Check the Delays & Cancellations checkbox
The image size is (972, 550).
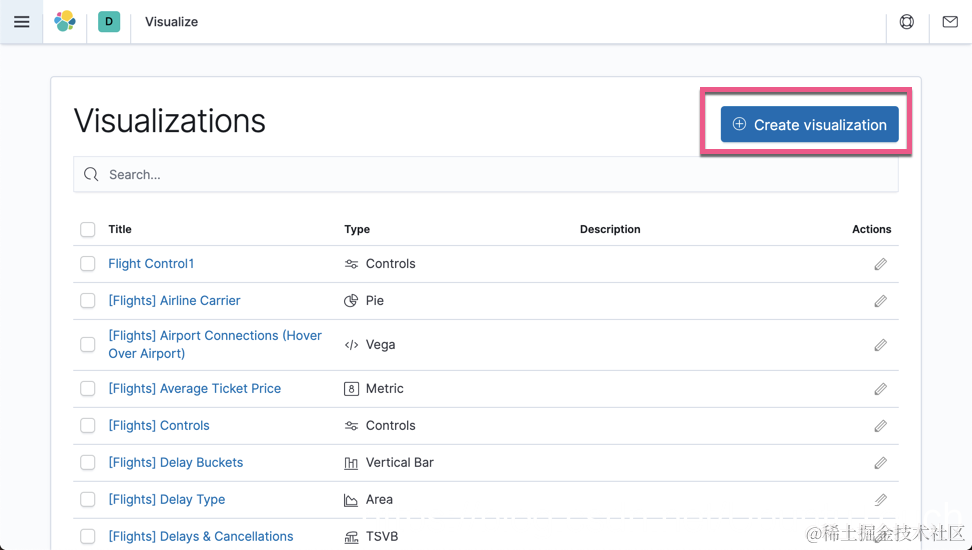tap(87, 536)
